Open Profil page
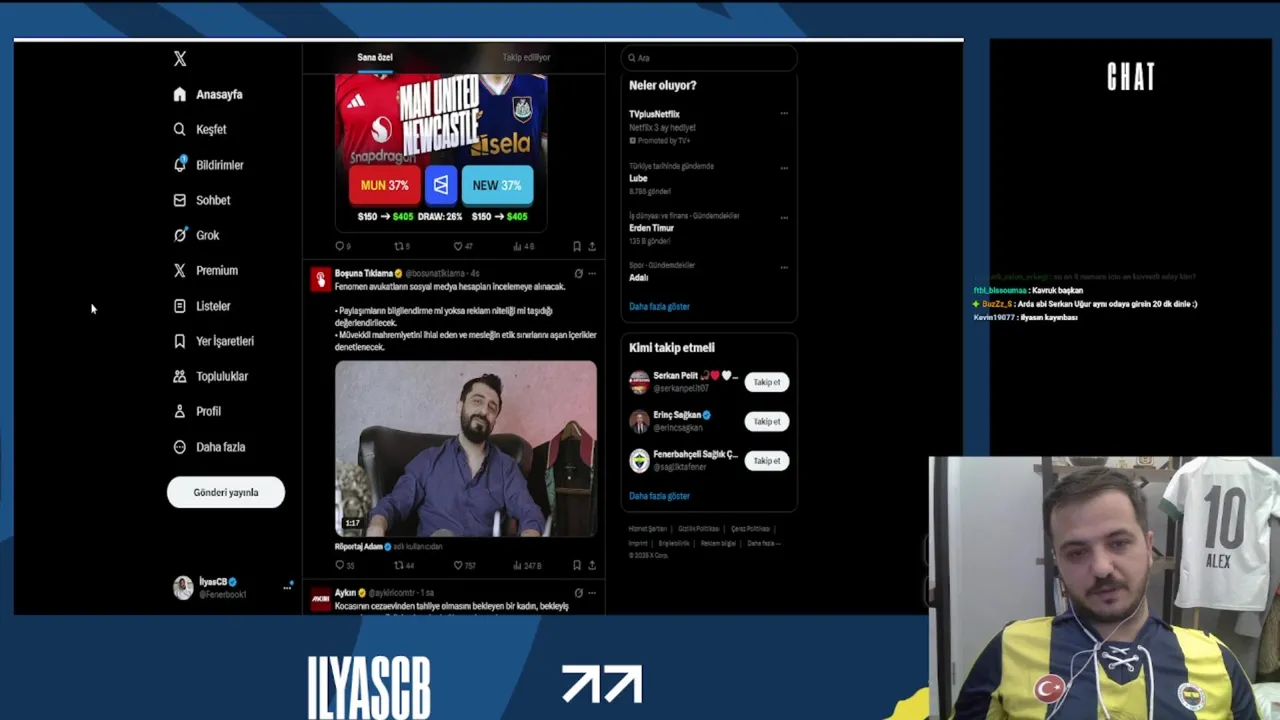Viewport: 1280px width, 720px height. (197, 411)
